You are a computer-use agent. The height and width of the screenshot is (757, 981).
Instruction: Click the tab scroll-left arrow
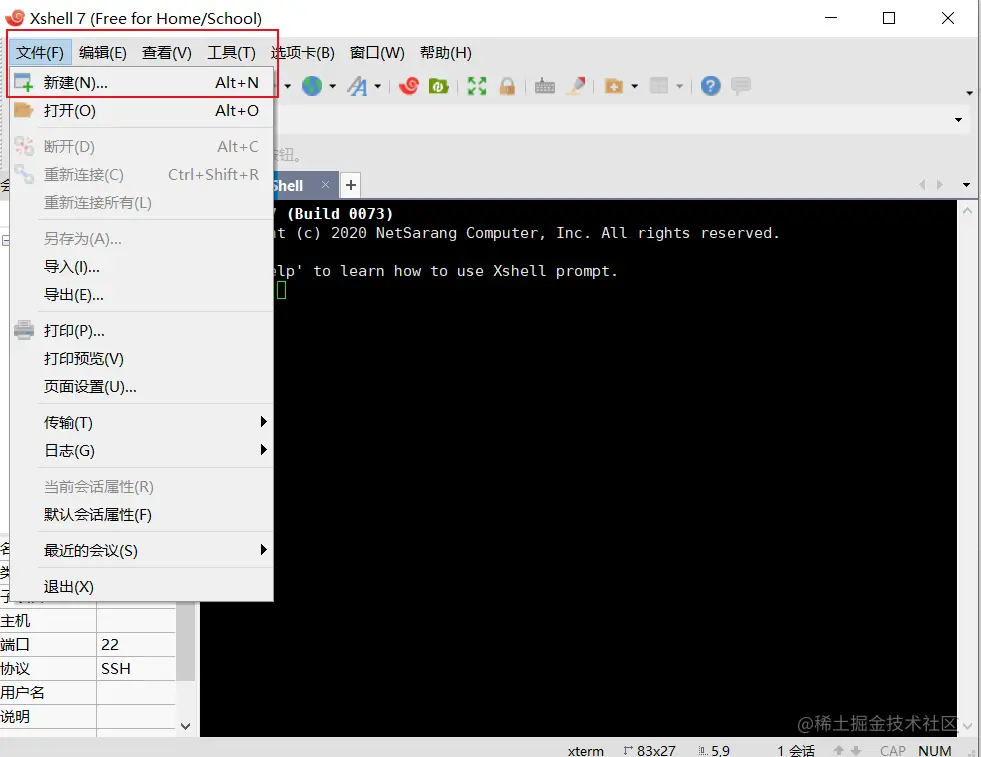[922, 185]
